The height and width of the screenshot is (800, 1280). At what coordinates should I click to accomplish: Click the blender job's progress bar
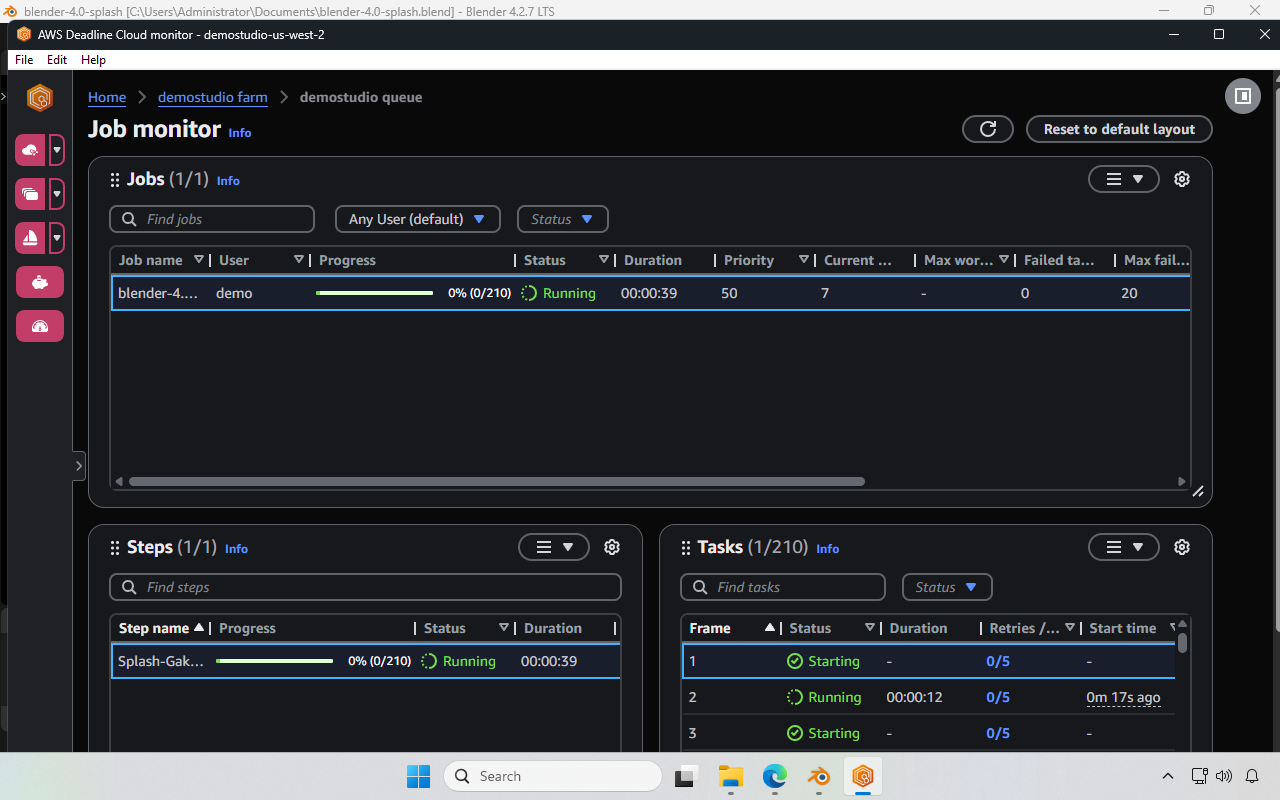[374, 293]
